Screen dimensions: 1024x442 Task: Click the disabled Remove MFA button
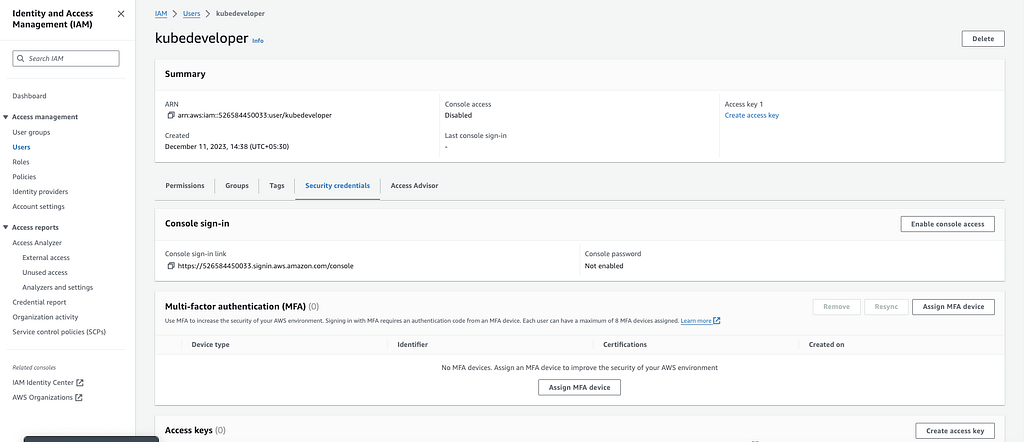point(837,307)
